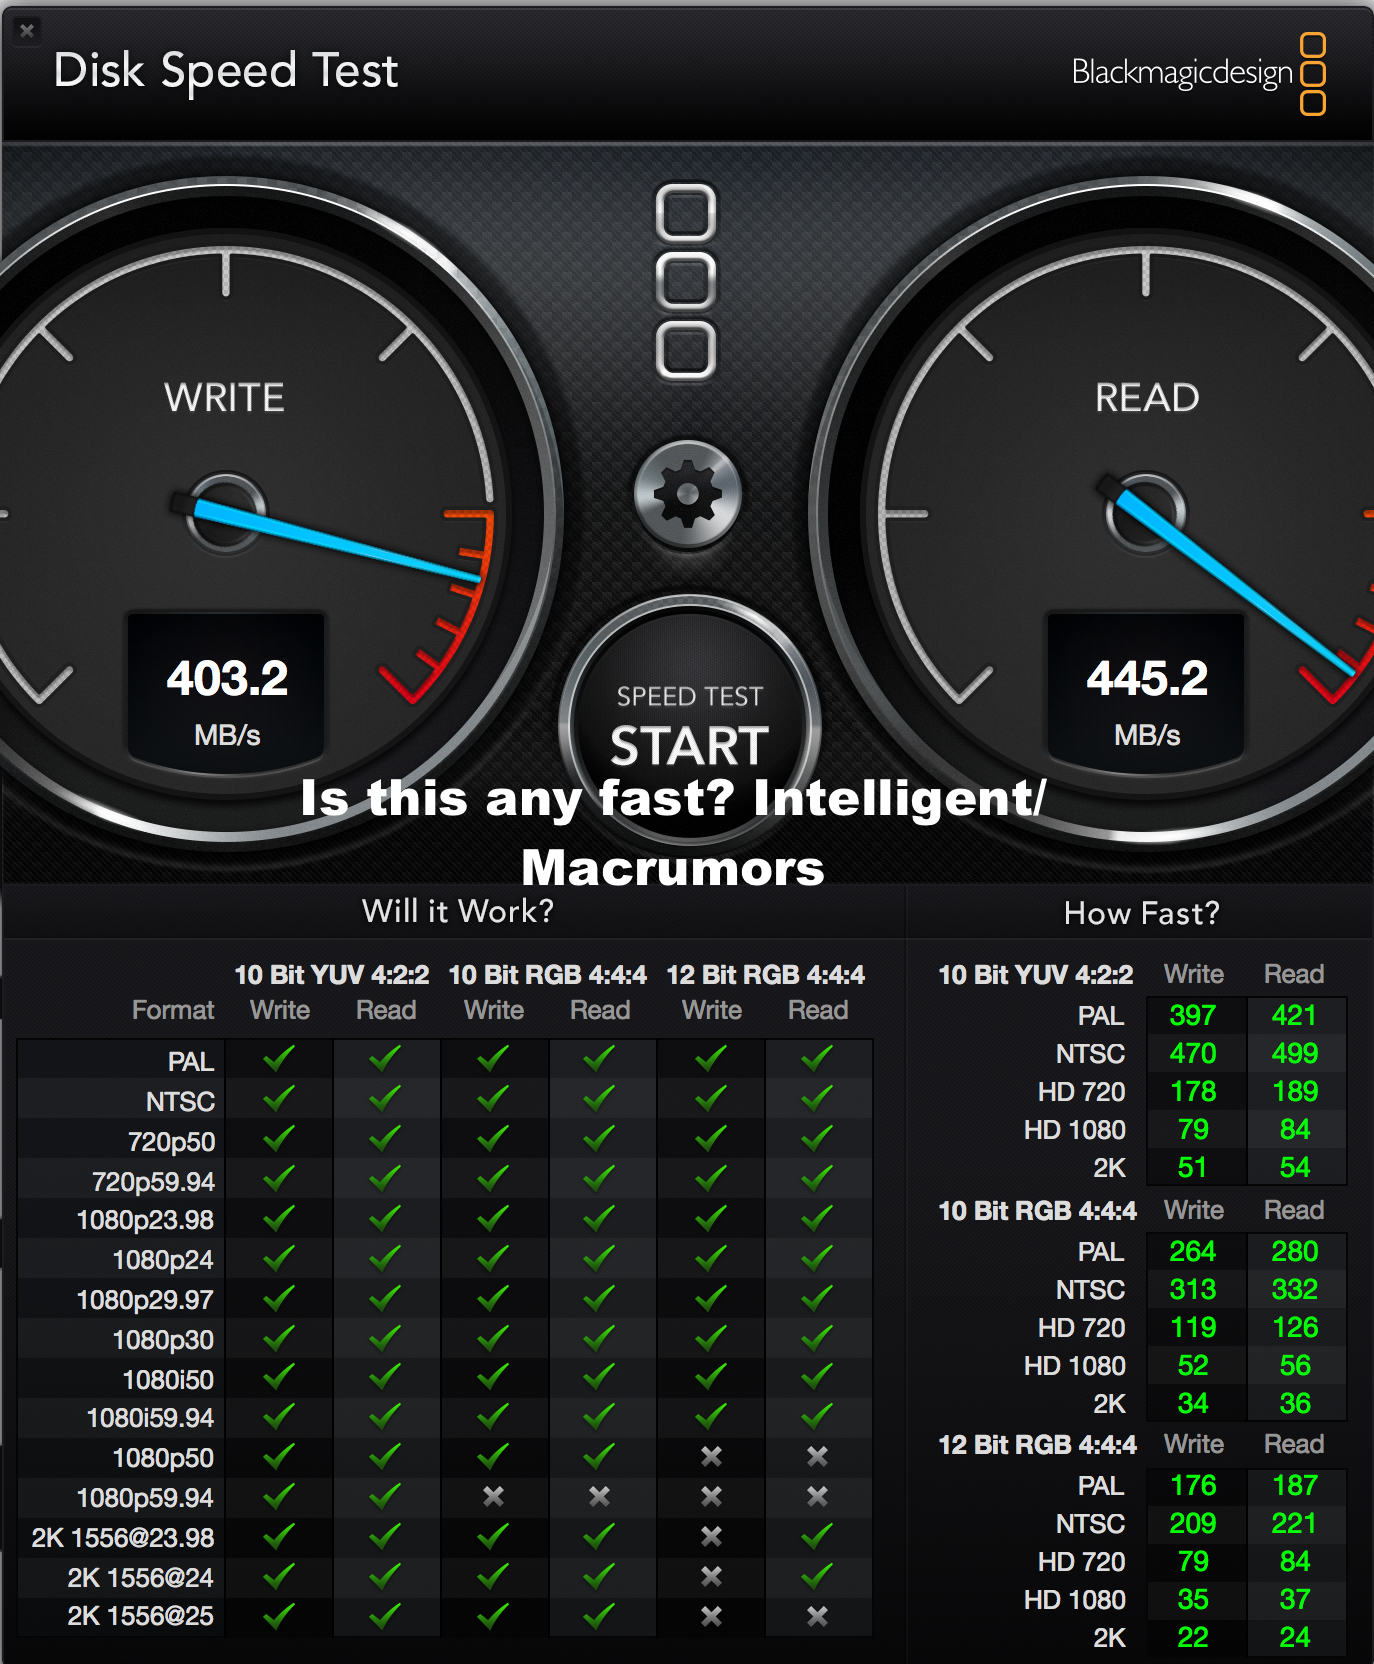
Task: Click the 10 Bit YUV NTSC read value 499
Action: 1295,1054
